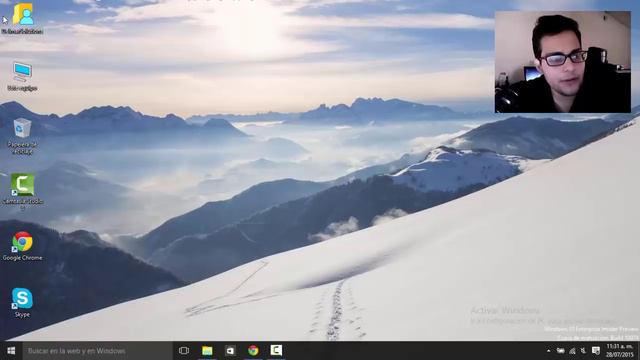Expand the hidden system tray icons

548,351
